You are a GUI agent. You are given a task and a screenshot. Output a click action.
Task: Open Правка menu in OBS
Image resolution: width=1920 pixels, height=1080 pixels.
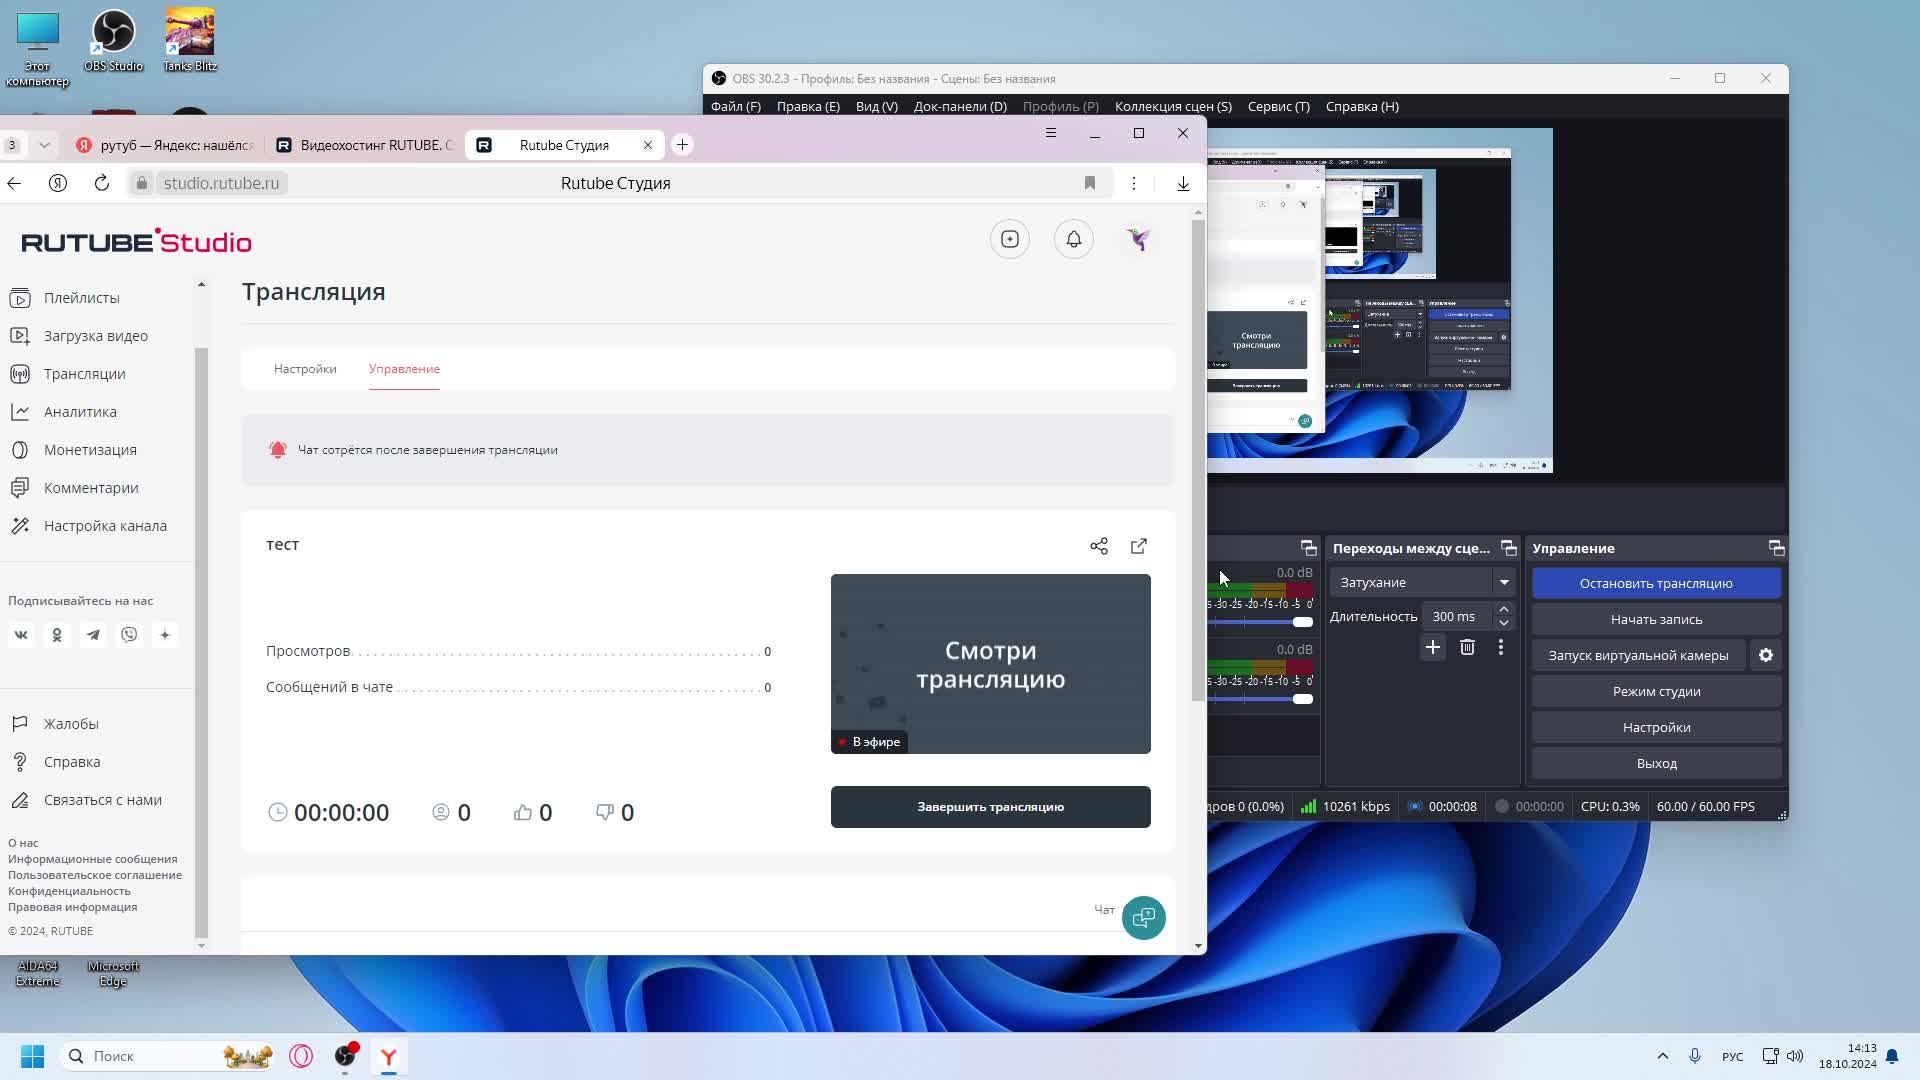coord(808,106)
